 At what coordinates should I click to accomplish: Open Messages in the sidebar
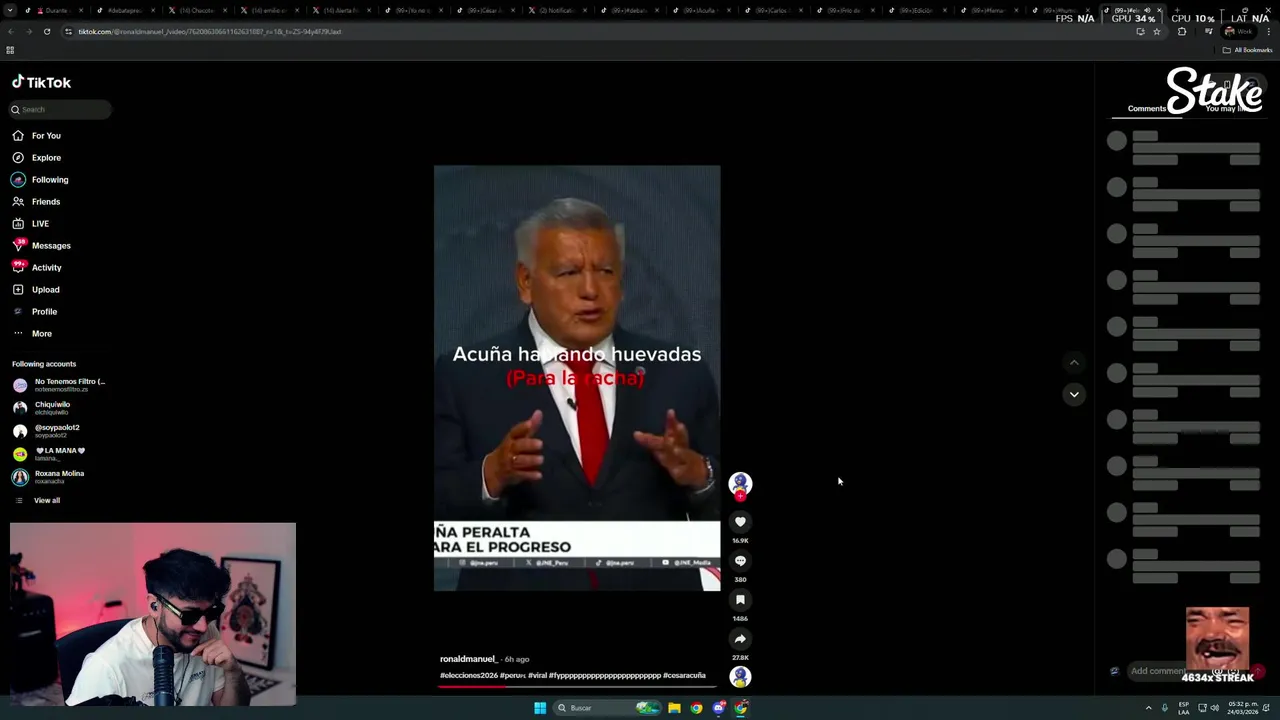point(51,246)
